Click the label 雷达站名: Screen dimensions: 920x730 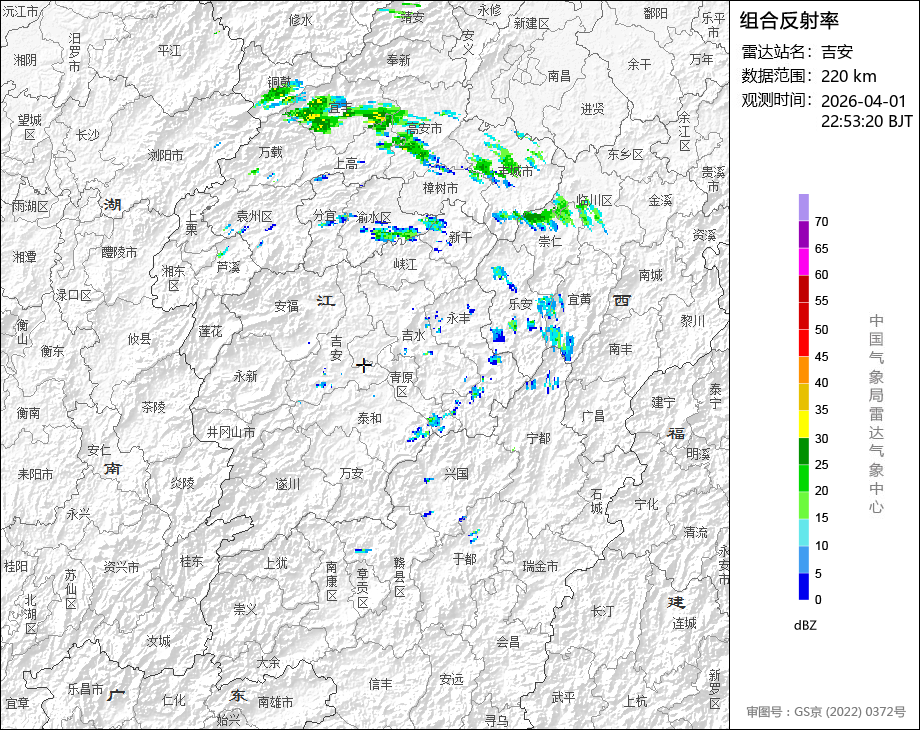point(777,52)
